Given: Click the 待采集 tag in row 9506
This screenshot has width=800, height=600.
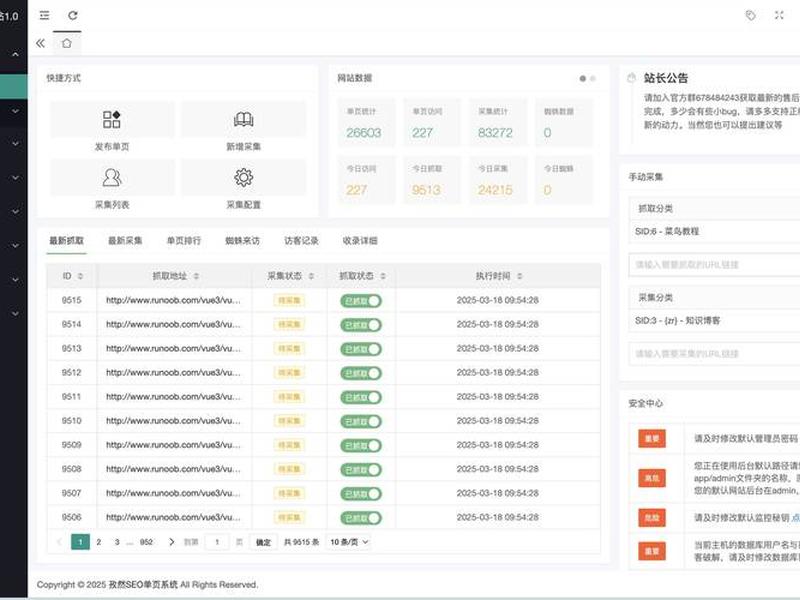Looking at the screenshot, I should coord(289,517).
